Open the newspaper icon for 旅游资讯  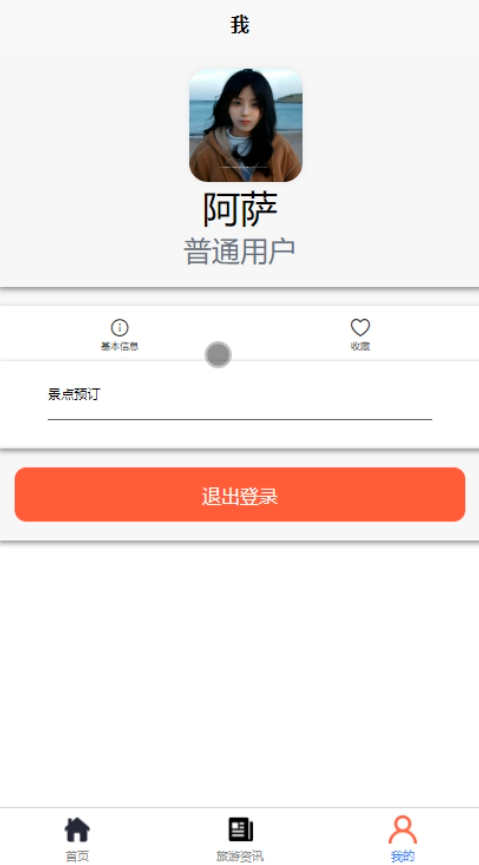241,830
